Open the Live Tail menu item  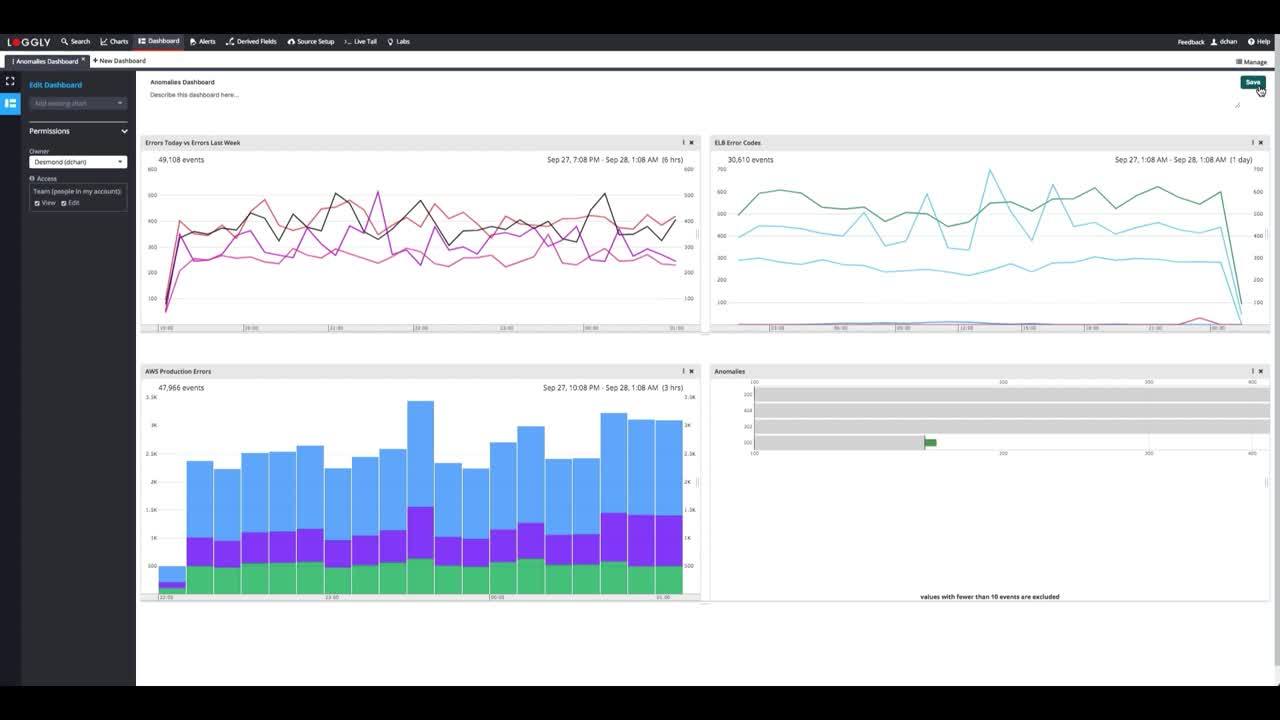point(360,42)
